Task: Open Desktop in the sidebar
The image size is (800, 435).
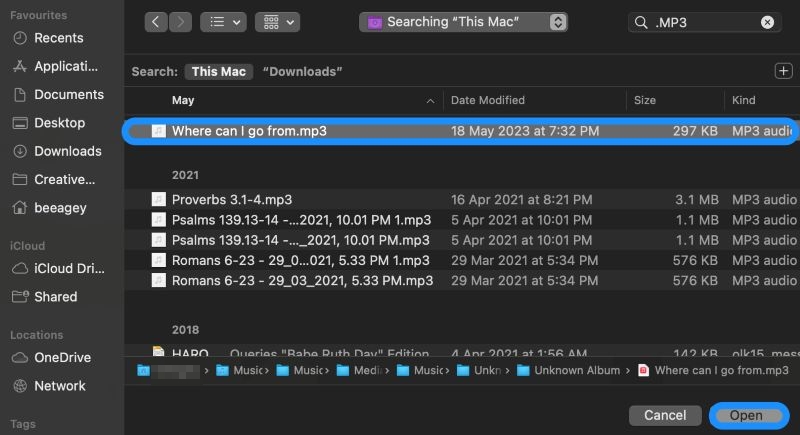Action: tap(59, 123)
